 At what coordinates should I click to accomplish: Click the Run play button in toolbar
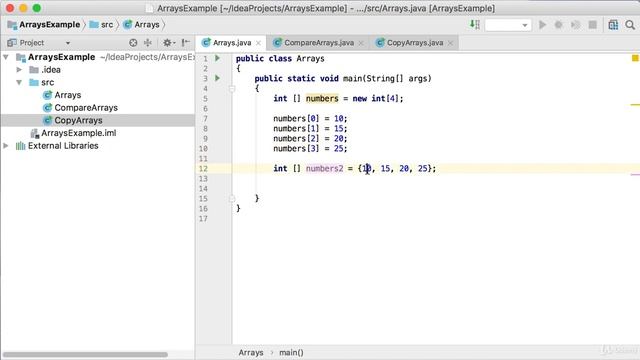(x=542, y=25)
